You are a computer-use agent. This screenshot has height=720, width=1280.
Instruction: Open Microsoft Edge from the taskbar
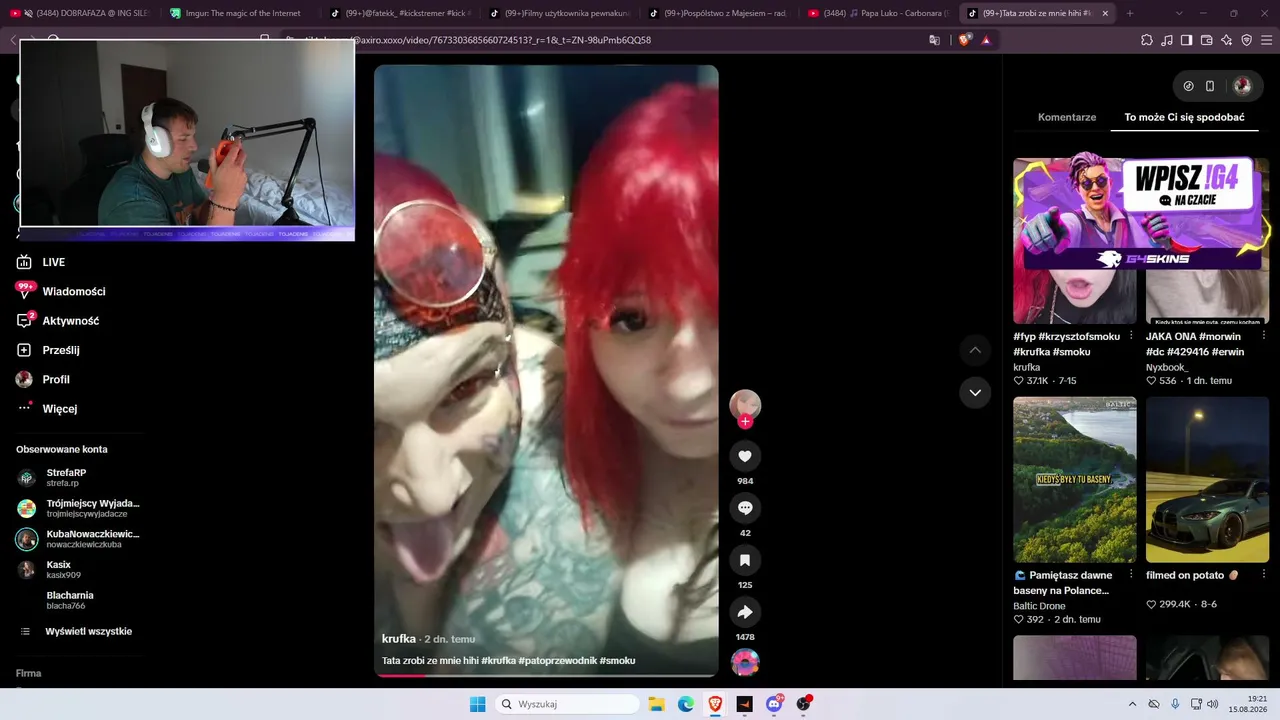click(x=686, y=704)
